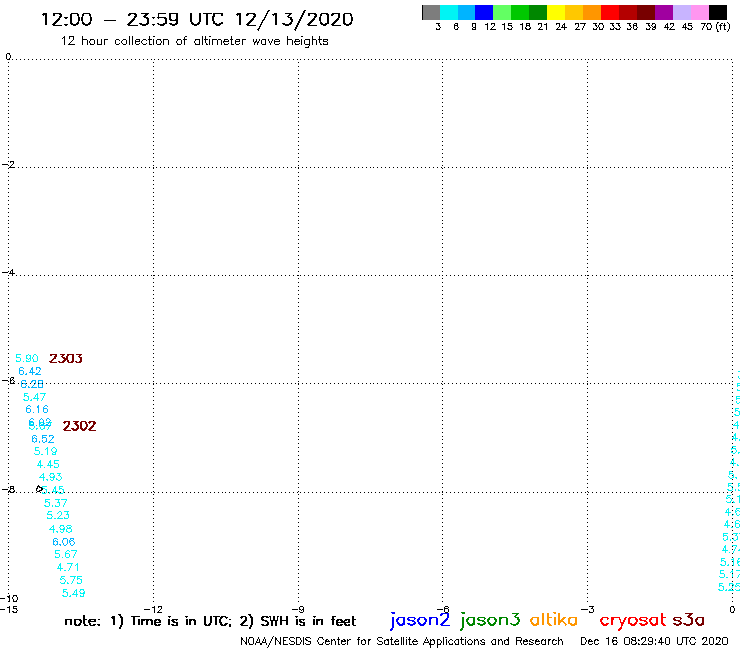Select the wave height value '6.06'
The image size is (740, 650).
click(64, 542)
